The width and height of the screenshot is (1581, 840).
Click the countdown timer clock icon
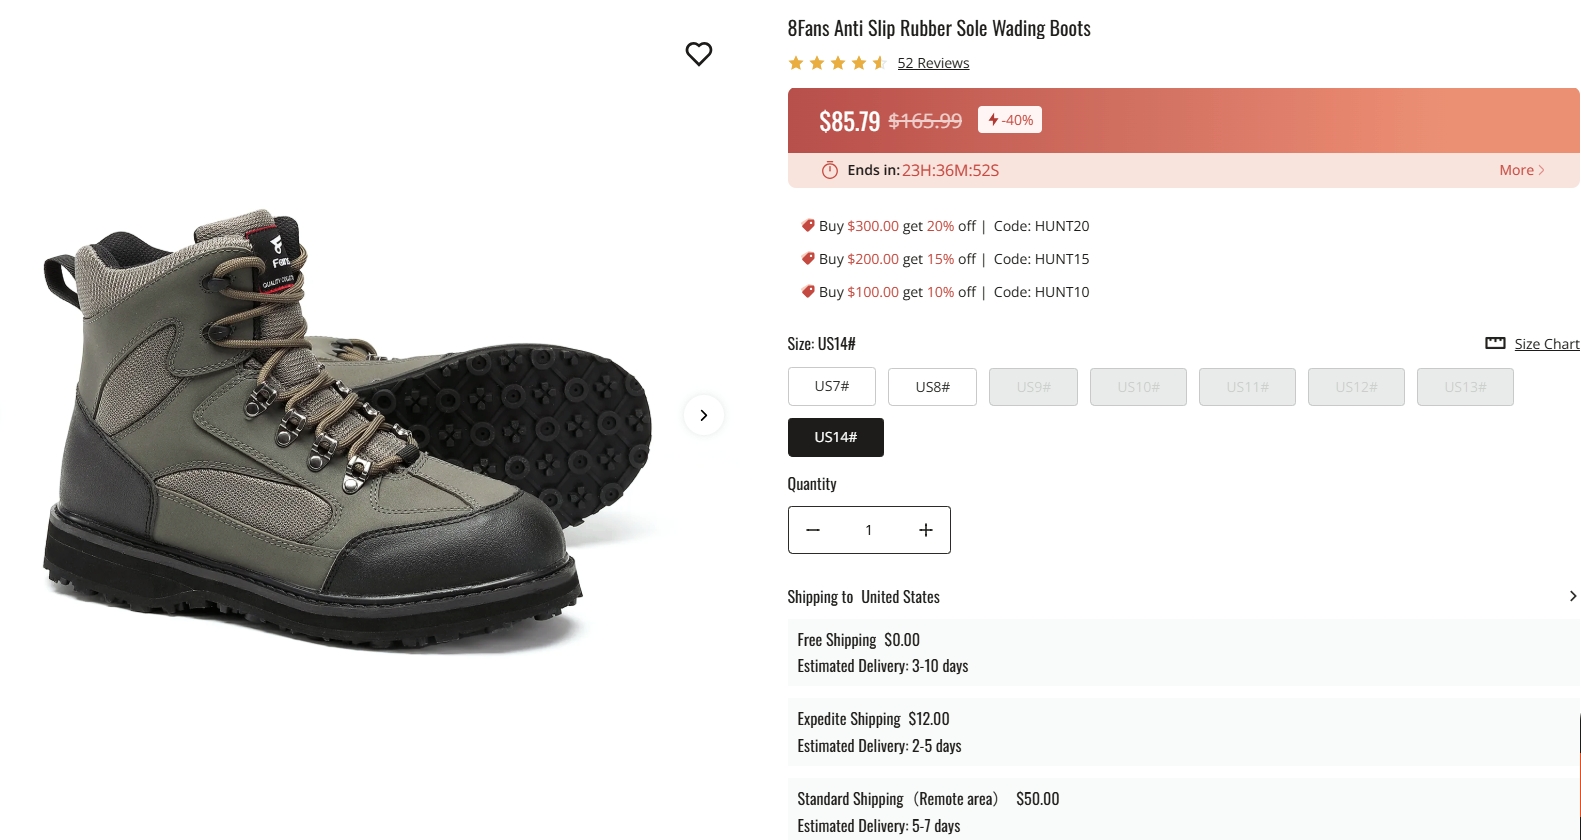point(829,170)
